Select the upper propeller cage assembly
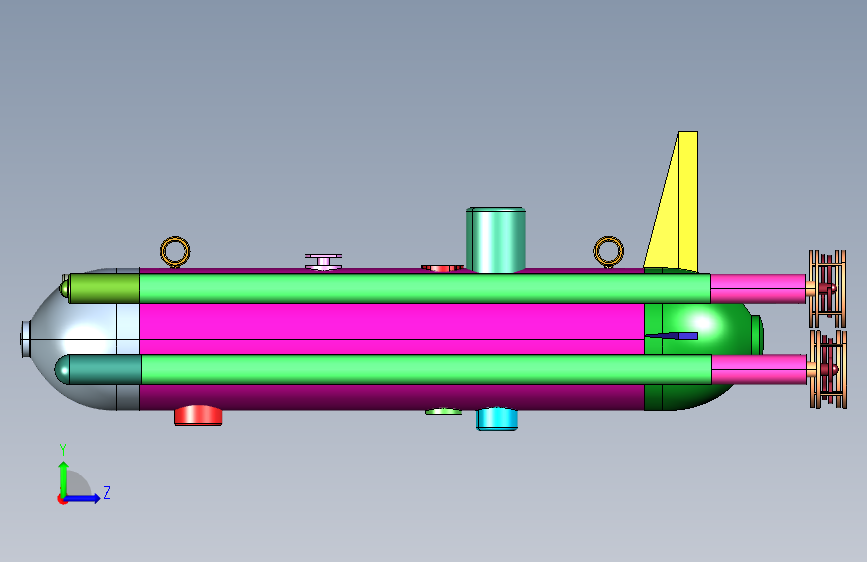867x562 pixels. pyautogui.click(x=827, y=289)
